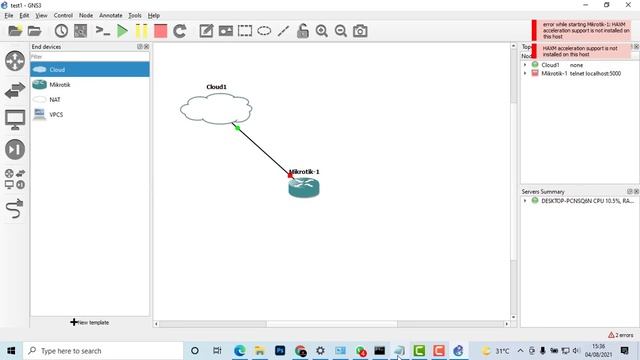Expand Cloud1 in topology summary
Screen dimensions: 640x360
click(x=525, y=65)
